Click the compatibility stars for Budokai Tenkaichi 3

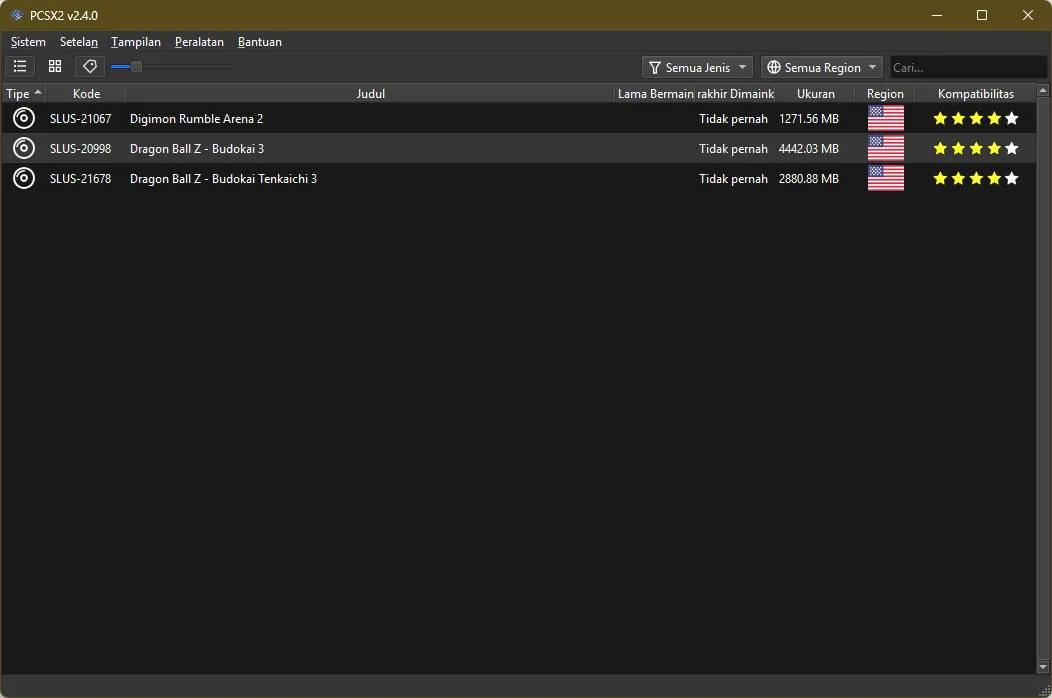click(975, 179)
